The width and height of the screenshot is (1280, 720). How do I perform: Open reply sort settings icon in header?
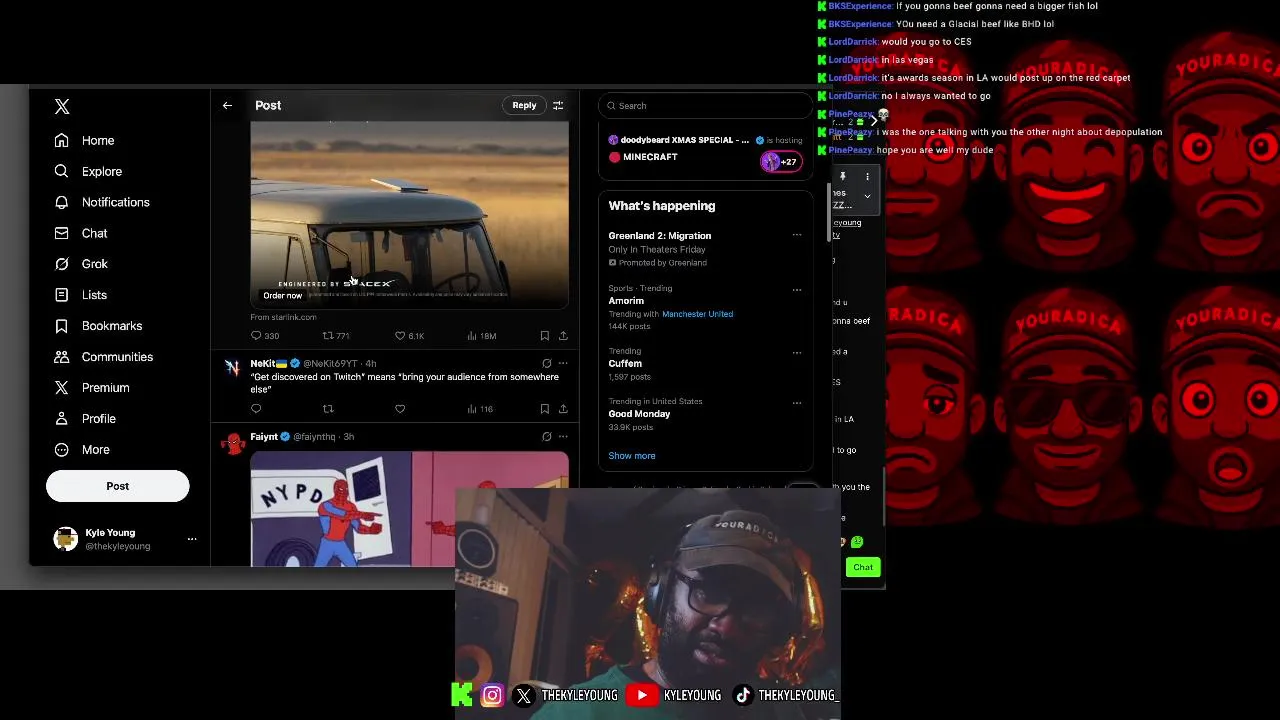pos(558,105)
